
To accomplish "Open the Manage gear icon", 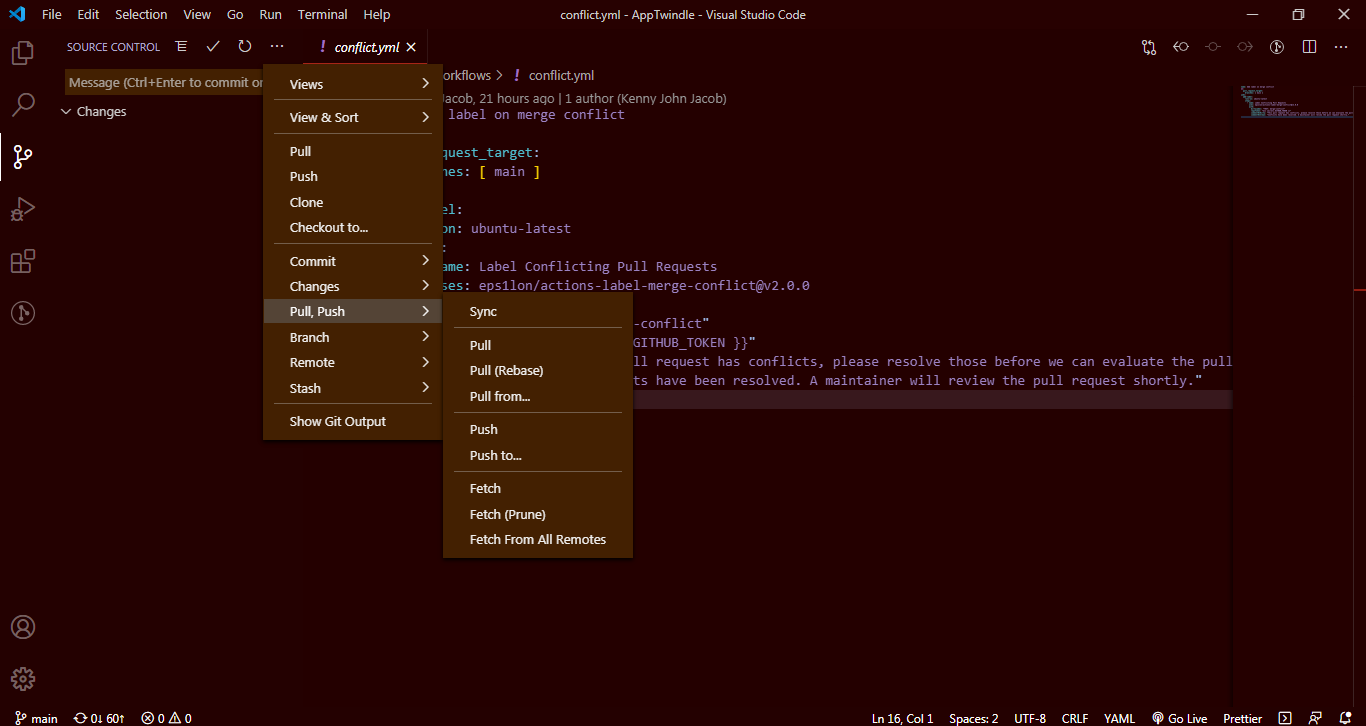I will [22, 679].
